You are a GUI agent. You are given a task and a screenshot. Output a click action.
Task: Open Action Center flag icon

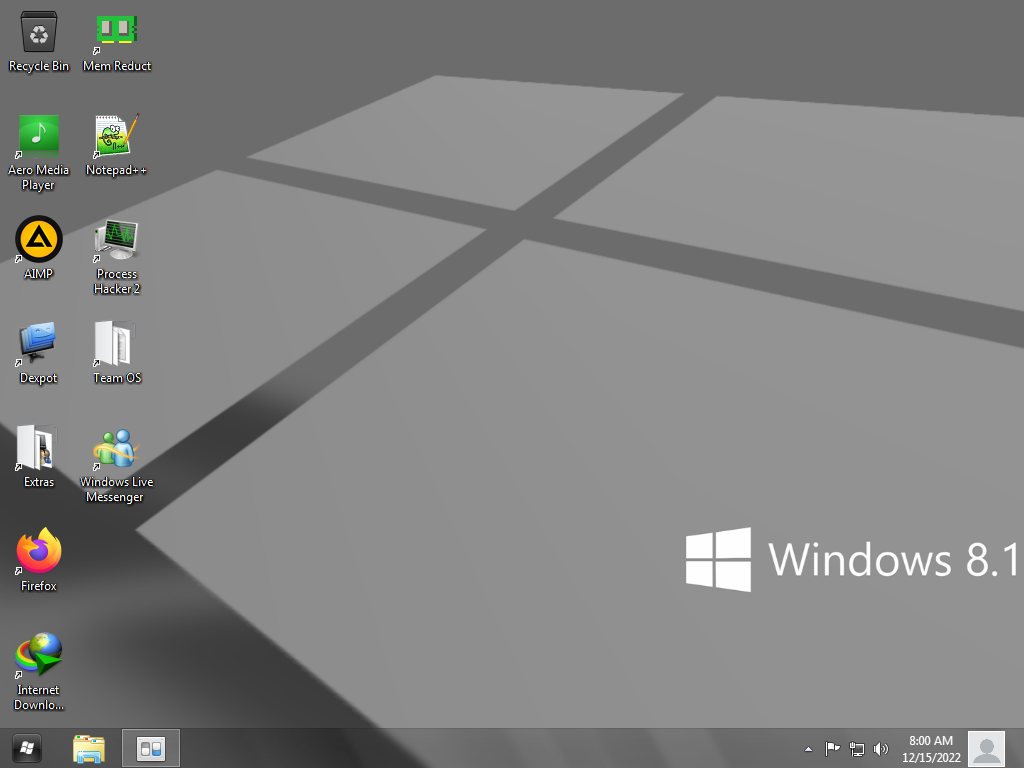coord(832,749)
